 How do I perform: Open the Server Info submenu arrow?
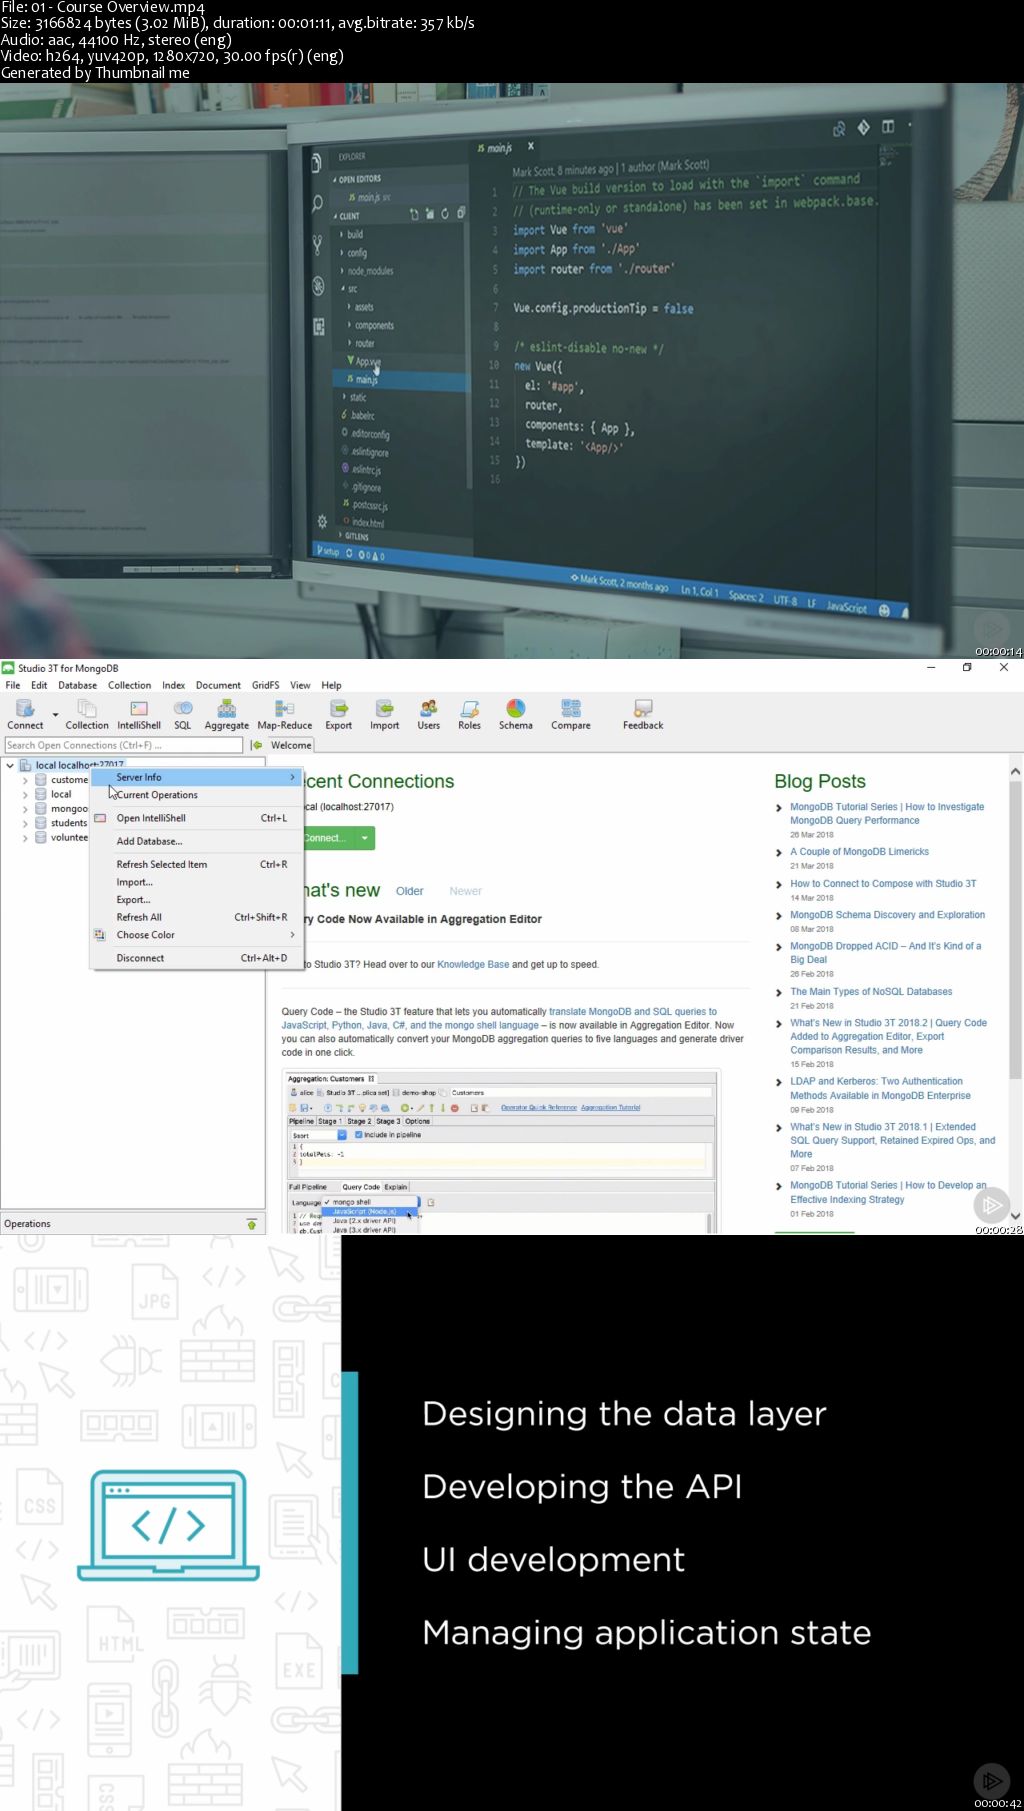(x=292, y=777)
